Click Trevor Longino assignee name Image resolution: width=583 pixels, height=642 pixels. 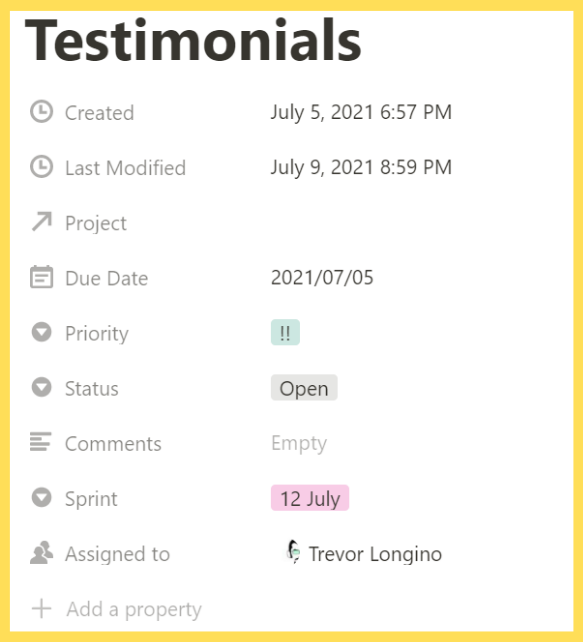click(375, 554)
